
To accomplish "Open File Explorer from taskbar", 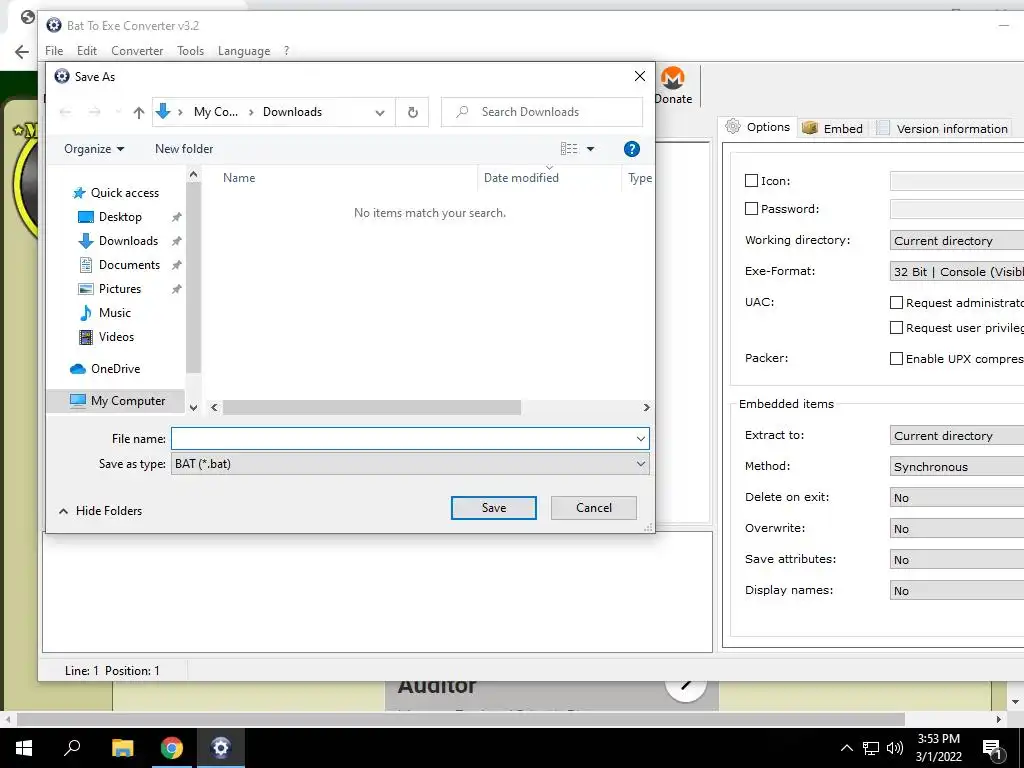I will (122, 748).
